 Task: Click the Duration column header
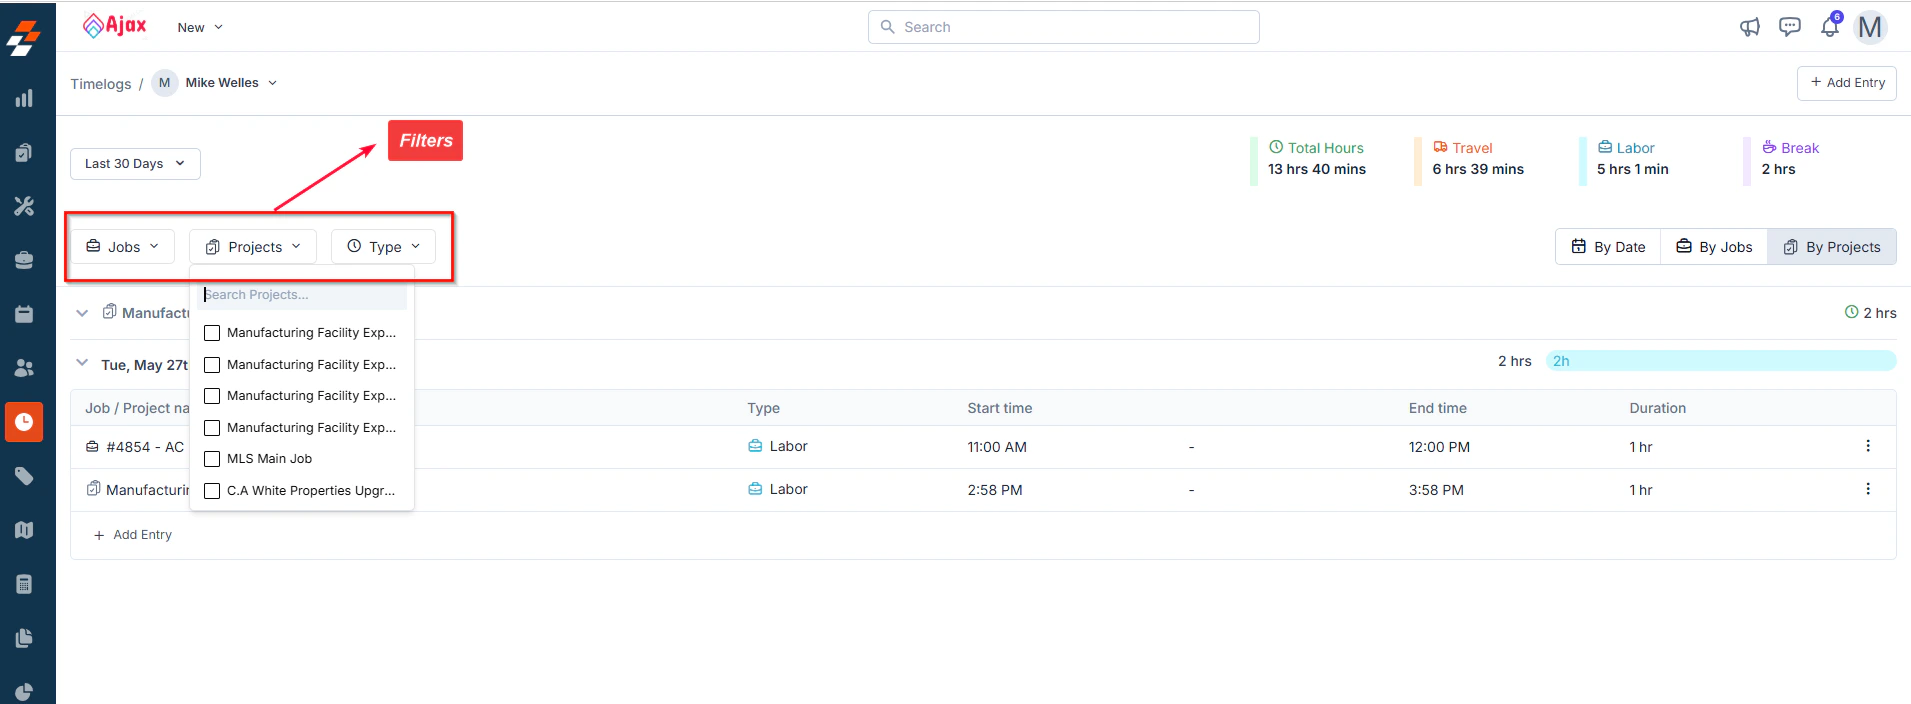coord(1657,408)
